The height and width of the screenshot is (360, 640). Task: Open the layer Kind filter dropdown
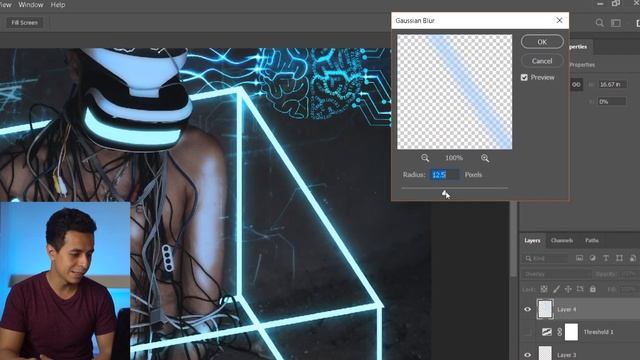click(546, 258)
